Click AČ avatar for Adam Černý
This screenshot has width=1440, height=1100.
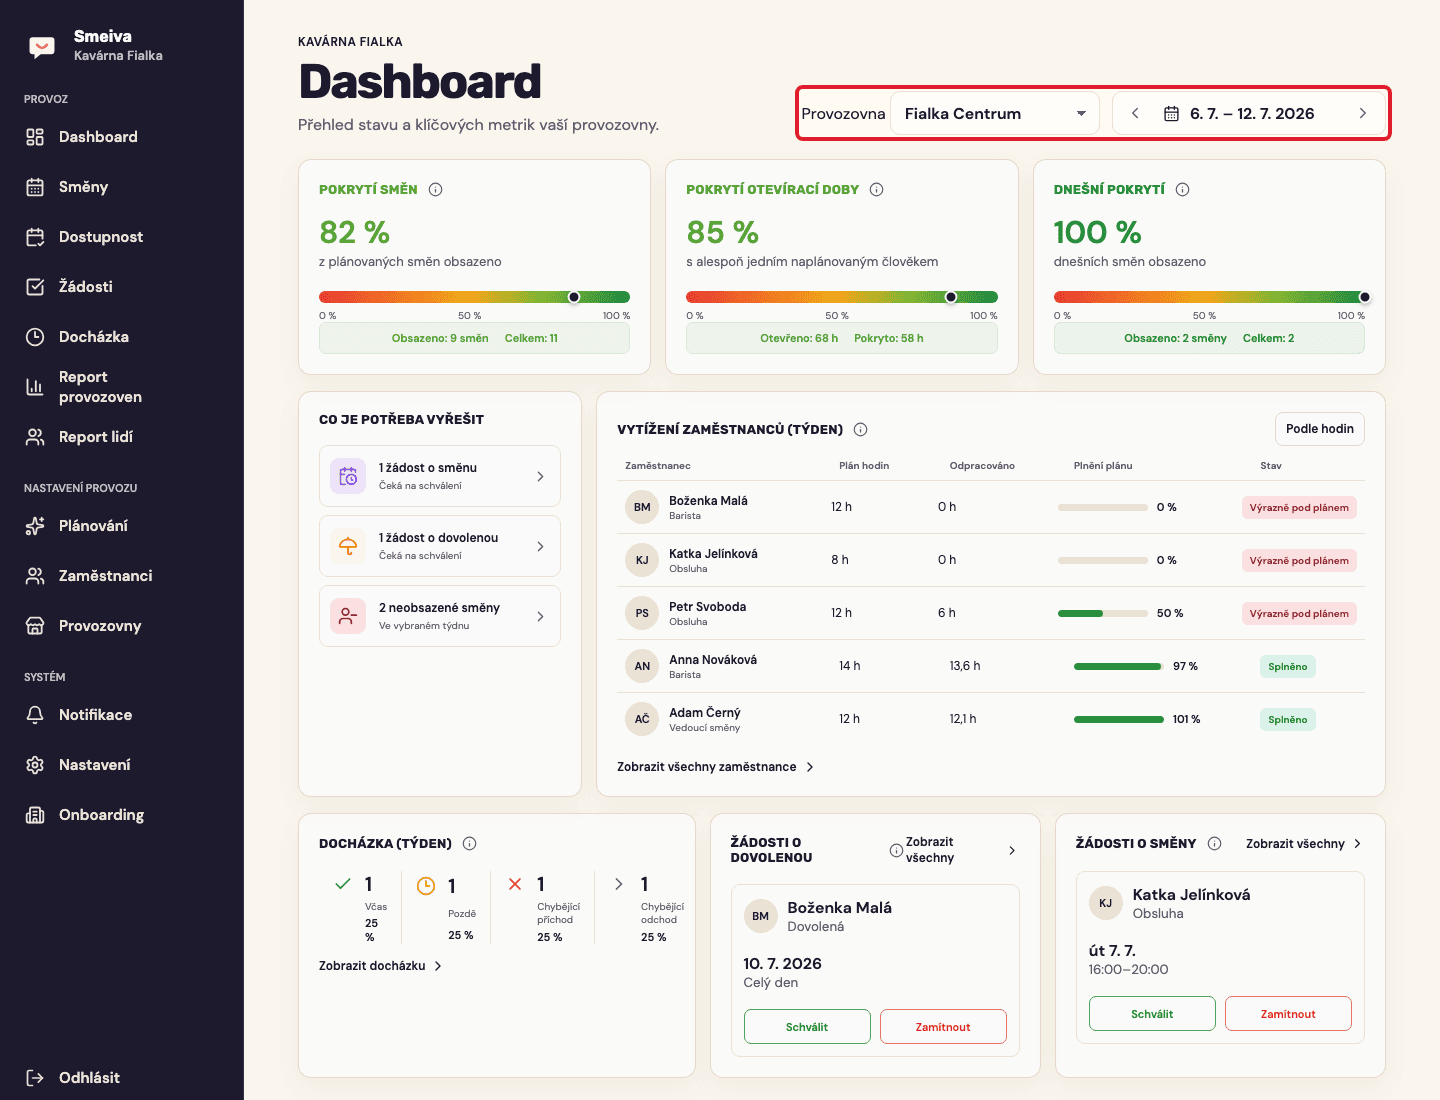coord(642,719)
